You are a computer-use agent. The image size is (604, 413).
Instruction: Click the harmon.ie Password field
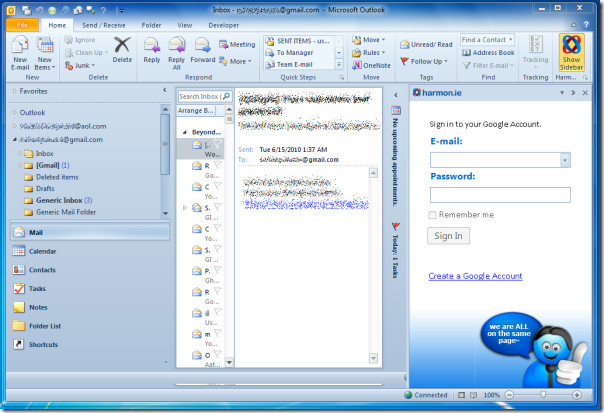click(500, 195)
